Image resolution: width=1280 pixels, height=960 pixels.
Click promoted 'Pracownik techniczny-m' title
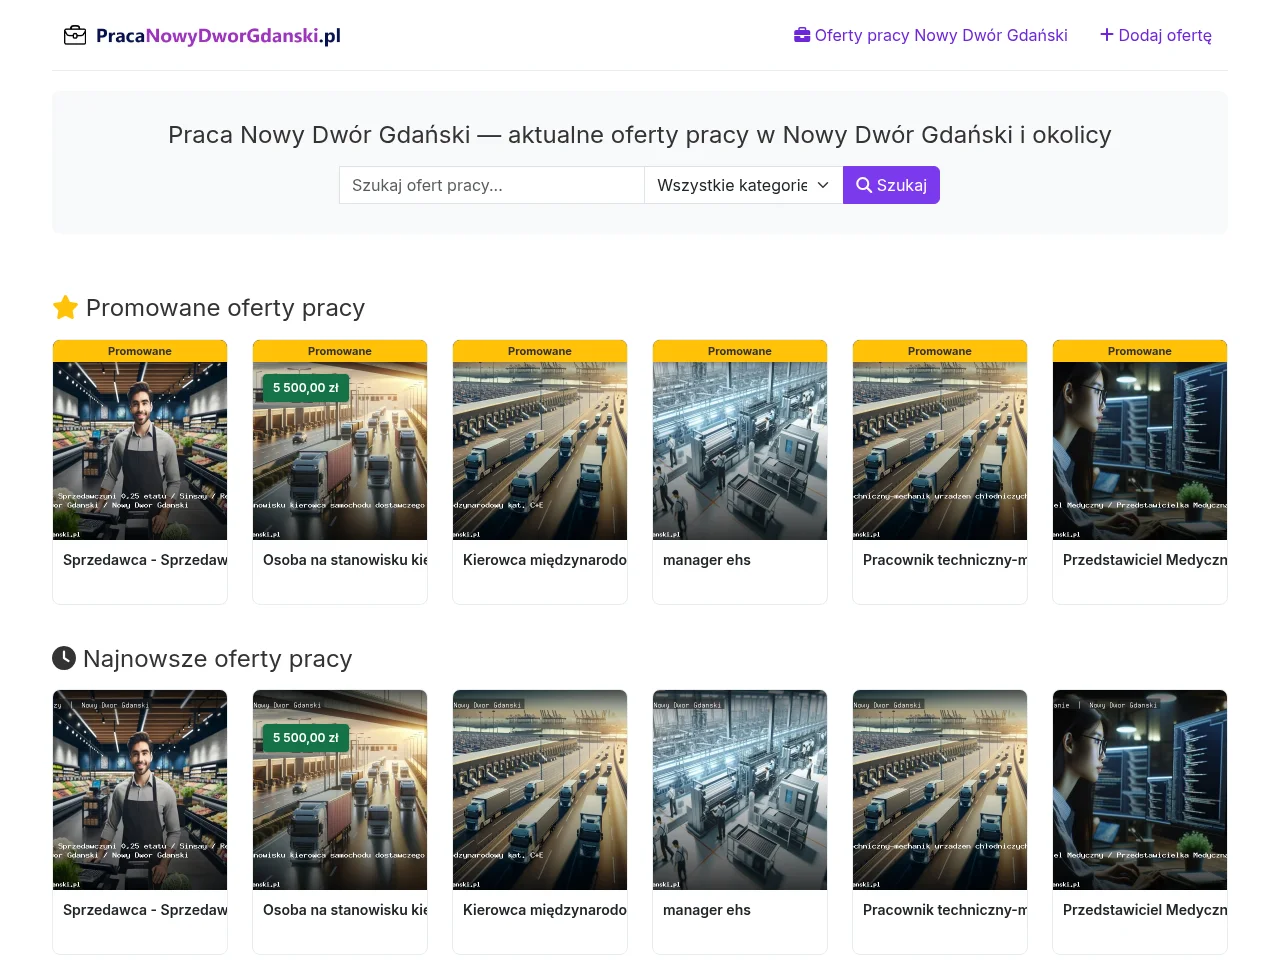945,560
